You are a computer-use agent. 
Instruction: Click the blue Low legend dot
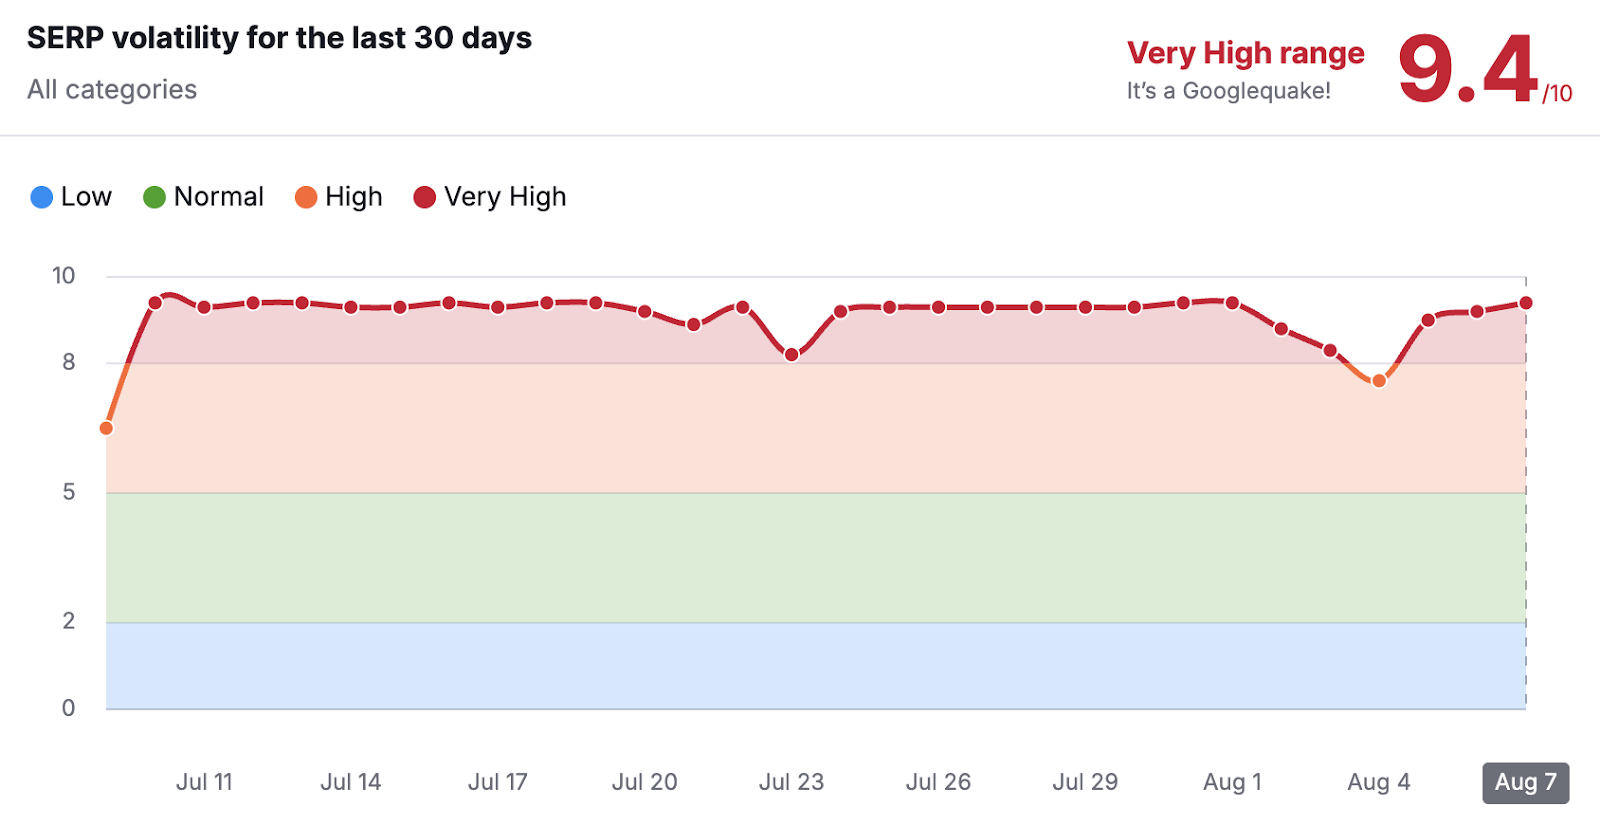click(x=42, y=197)
